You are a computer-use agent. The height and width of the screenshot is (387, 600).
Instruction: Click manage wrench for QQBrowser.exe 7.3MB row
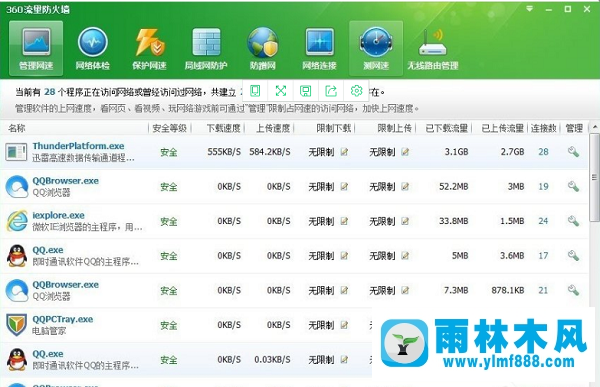click(573, 290)
